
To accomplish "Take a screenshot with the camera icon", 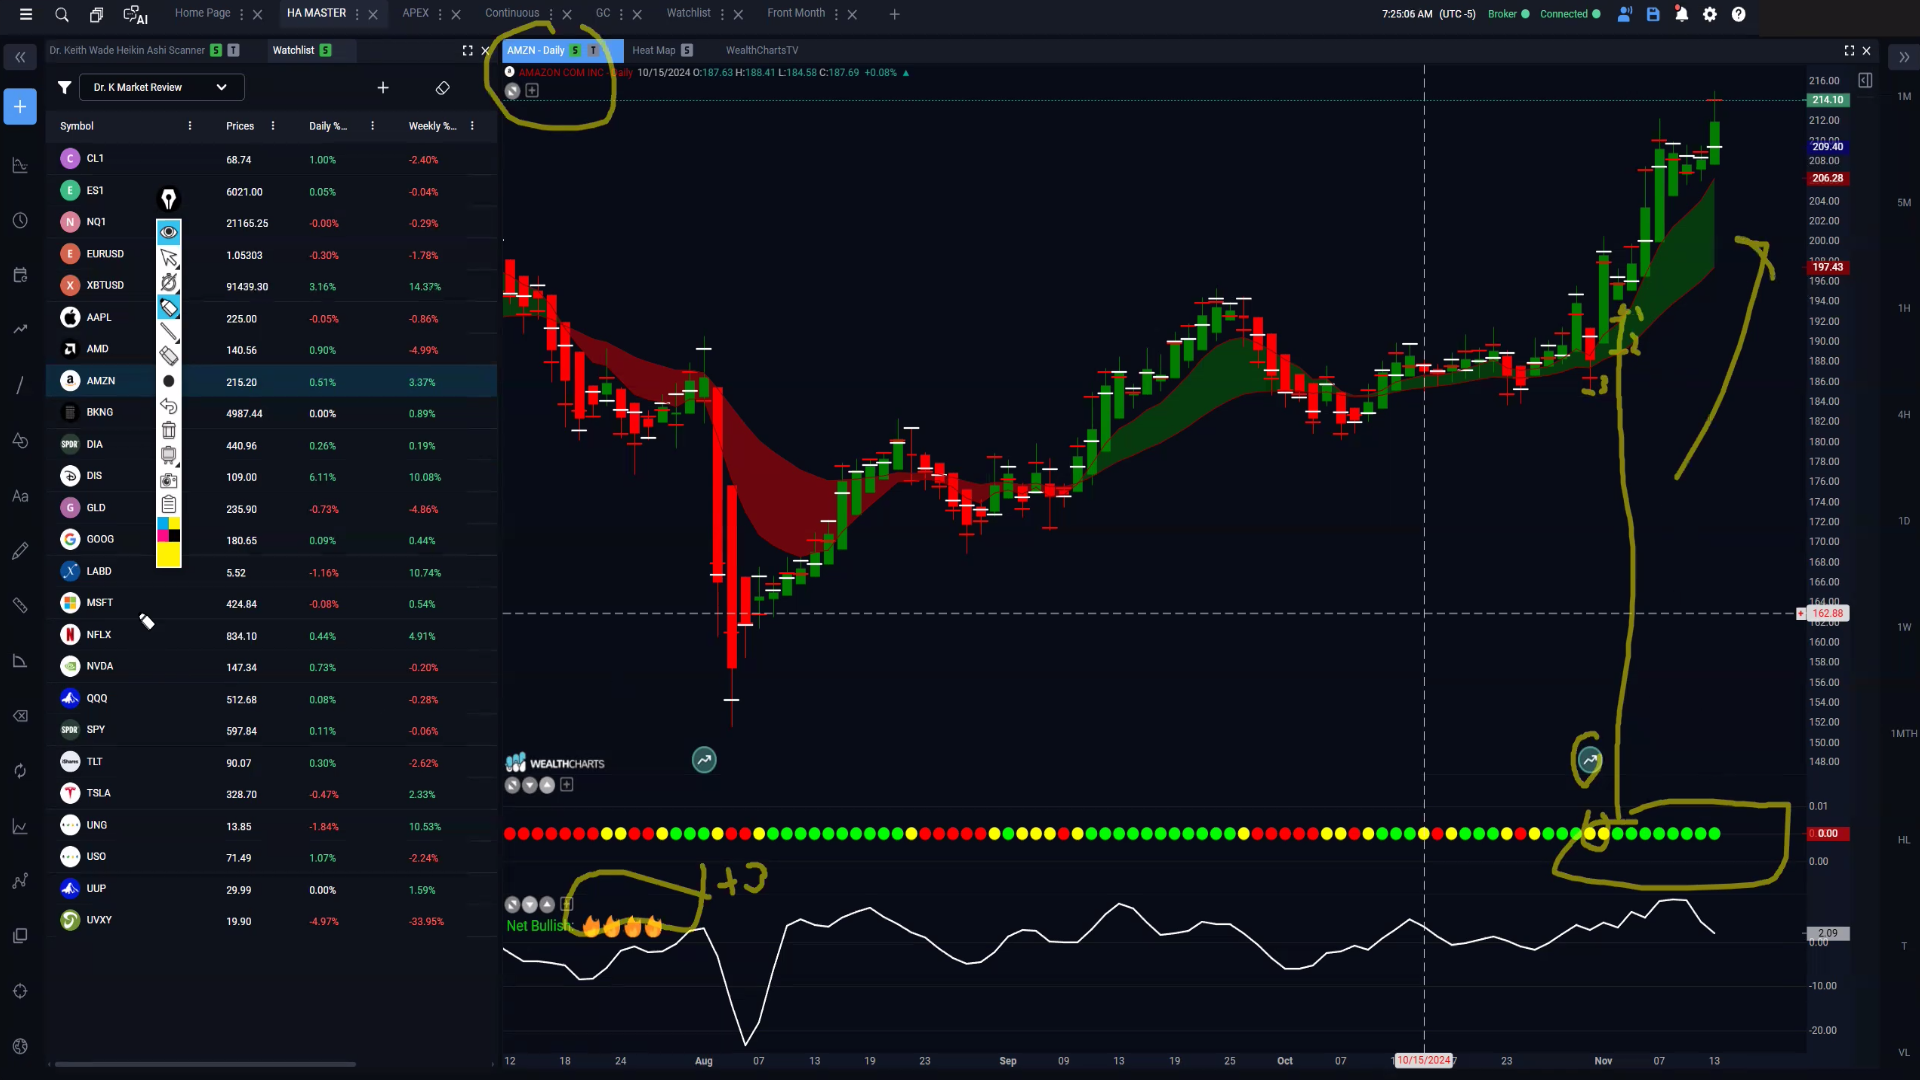I will pyautogui.click(x=169, y=480).
